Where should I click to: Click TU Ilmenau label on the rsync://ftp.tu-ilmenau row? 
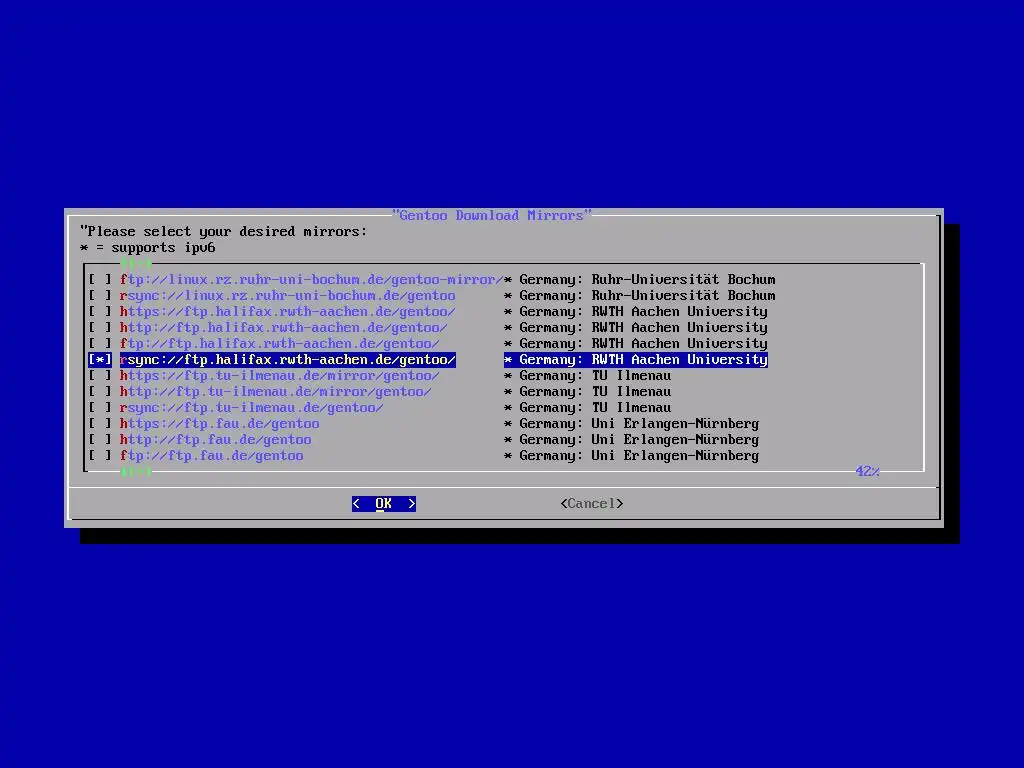point(632,408)
